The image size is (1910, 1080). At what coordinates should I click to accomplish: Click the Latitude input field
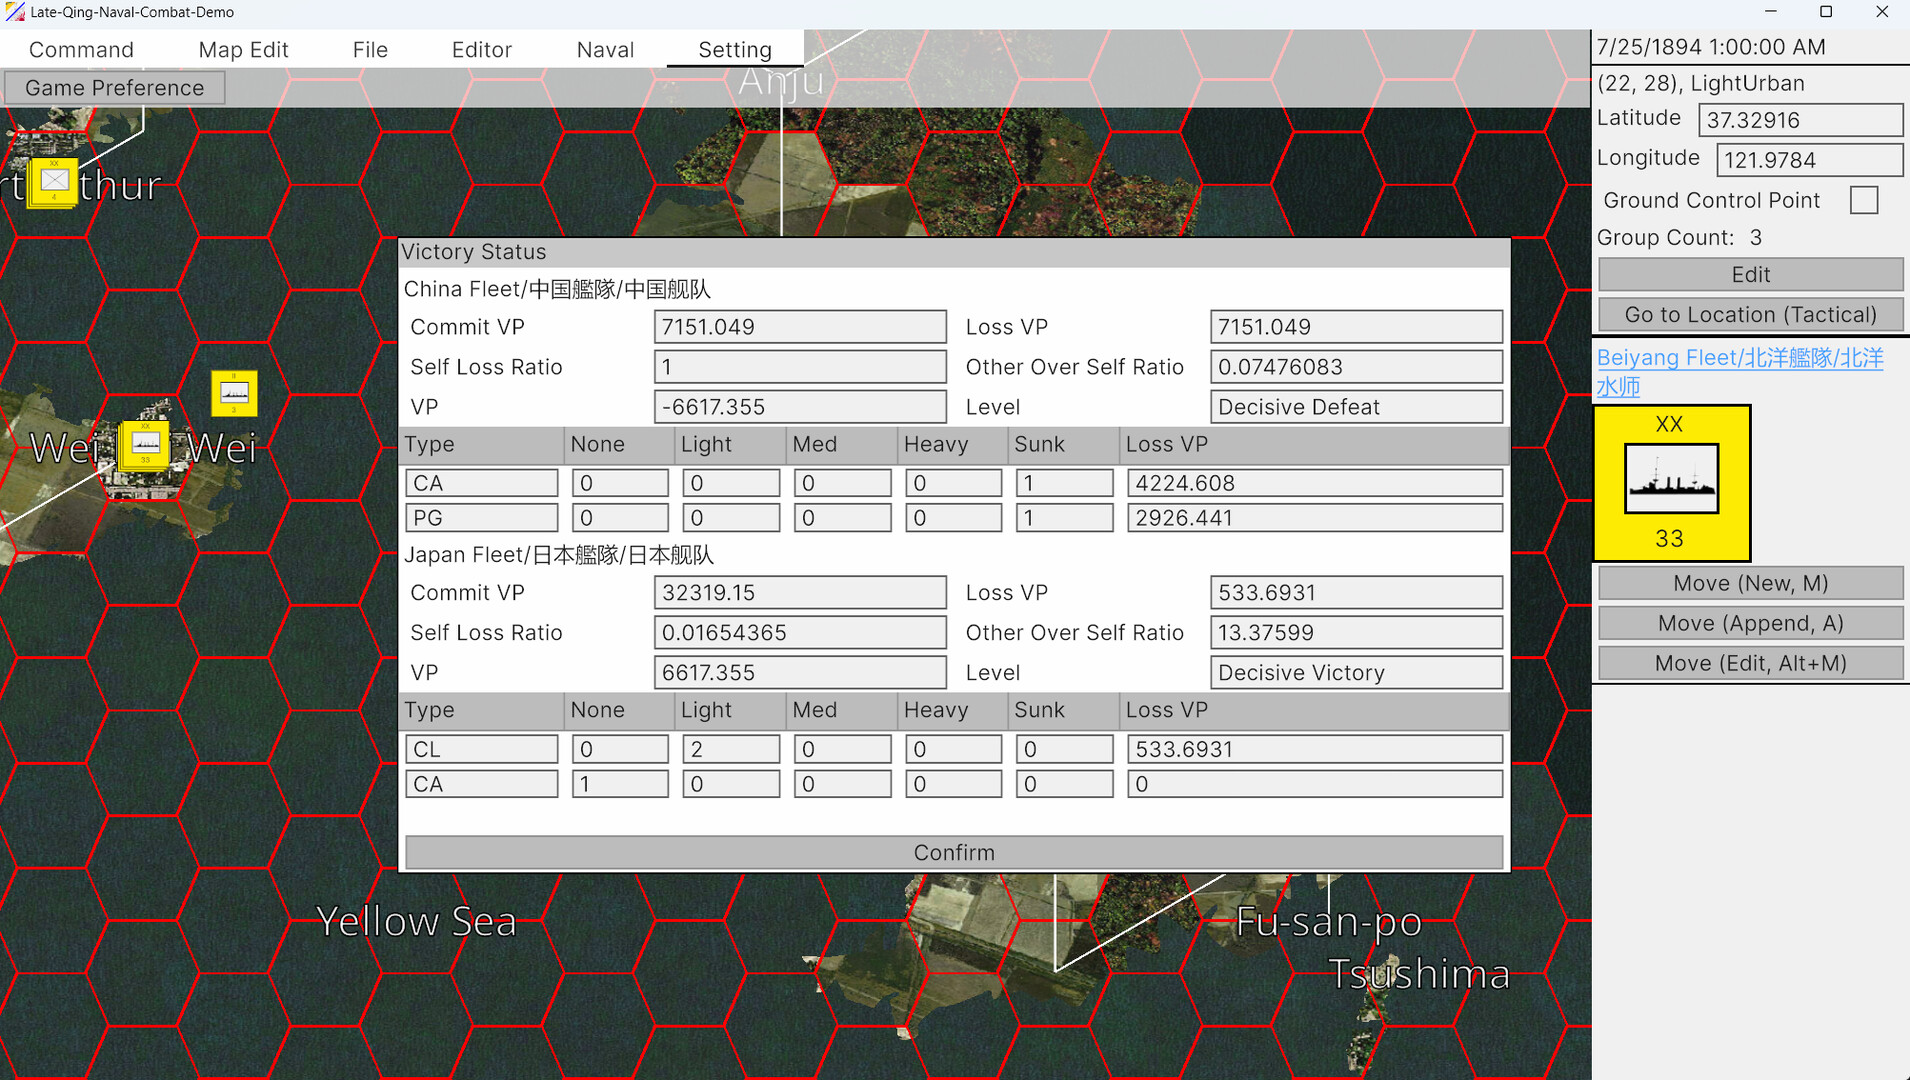click(x=1800, y=119)
